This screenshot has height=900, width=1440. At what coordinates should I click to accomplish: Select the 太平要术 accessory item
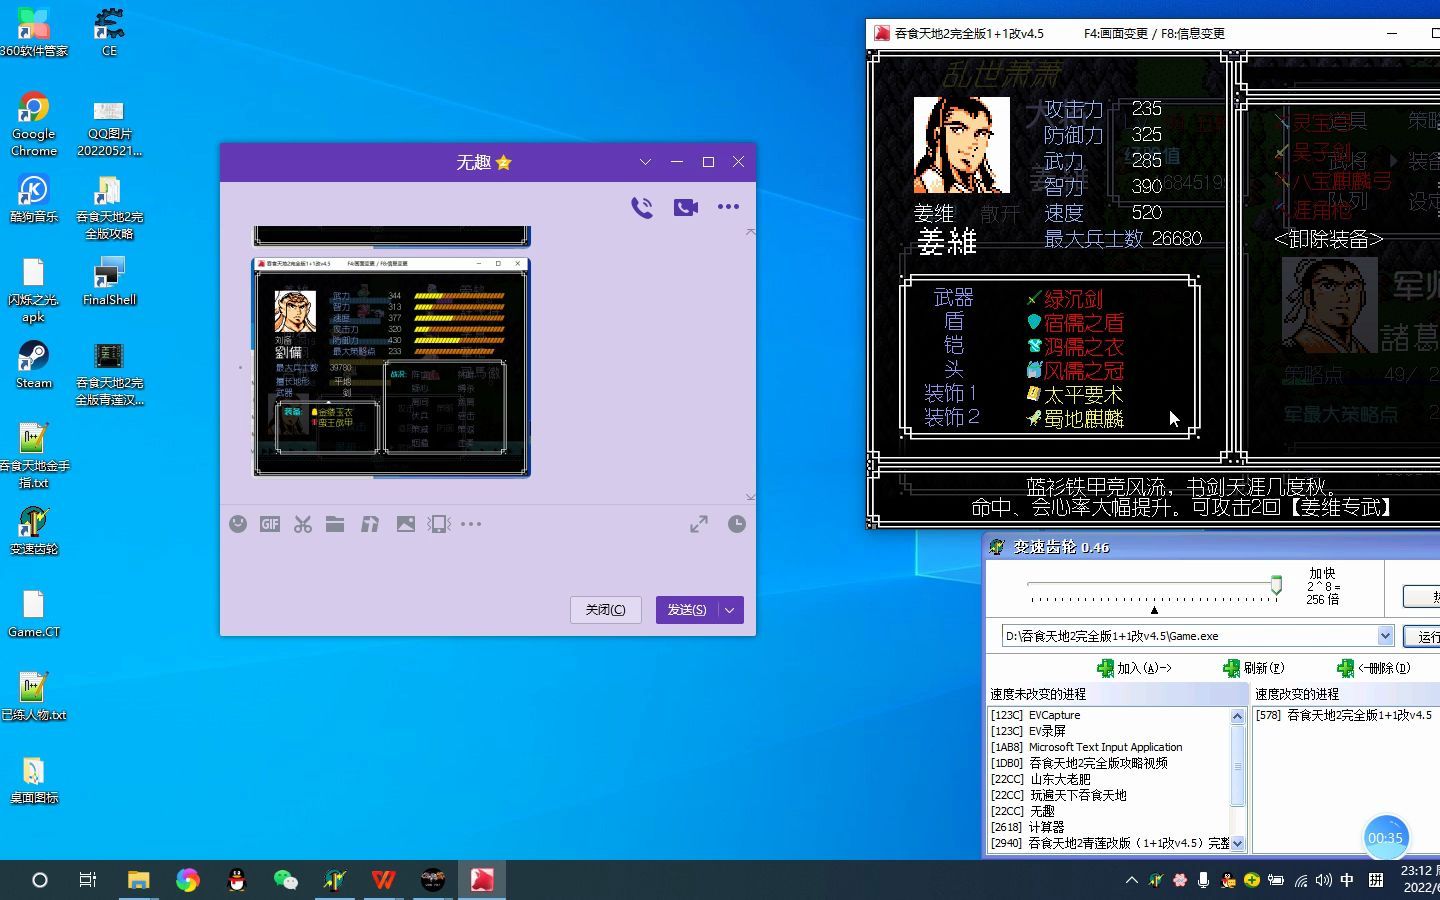tap(1075, 395)
